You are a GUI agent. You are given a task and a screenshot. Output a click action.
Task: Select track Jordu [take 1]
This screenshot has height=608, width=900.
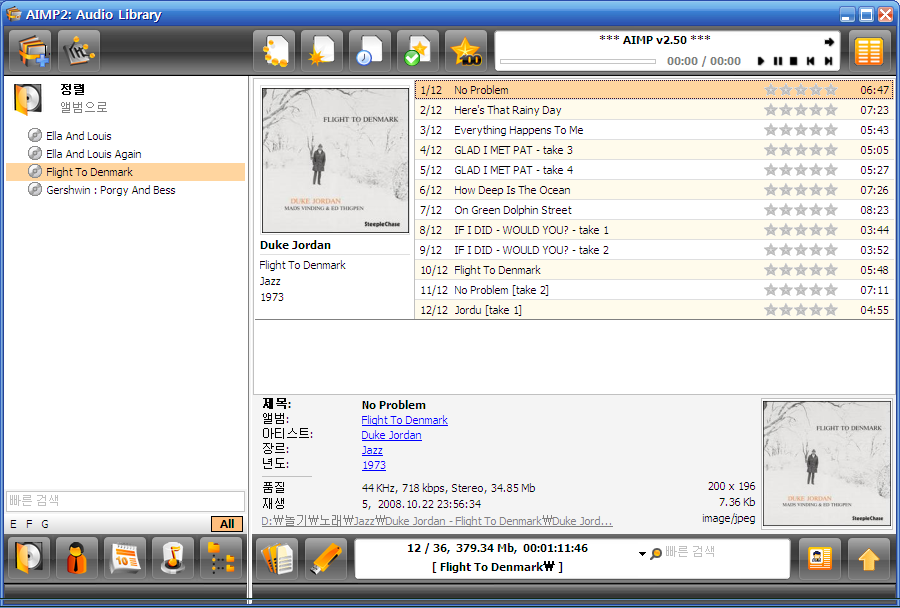pyautogui.click(x=654, y=310)
